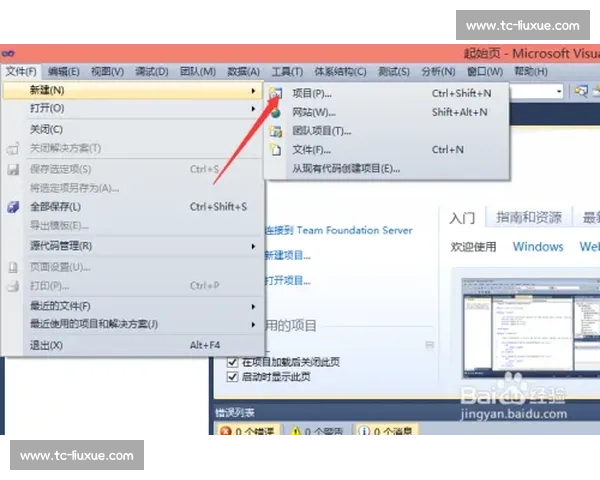Click the save-all disks icon beside 全部保存(L)
The height and width of the screenshot is (480, 600).
click(x=13, y=207)
